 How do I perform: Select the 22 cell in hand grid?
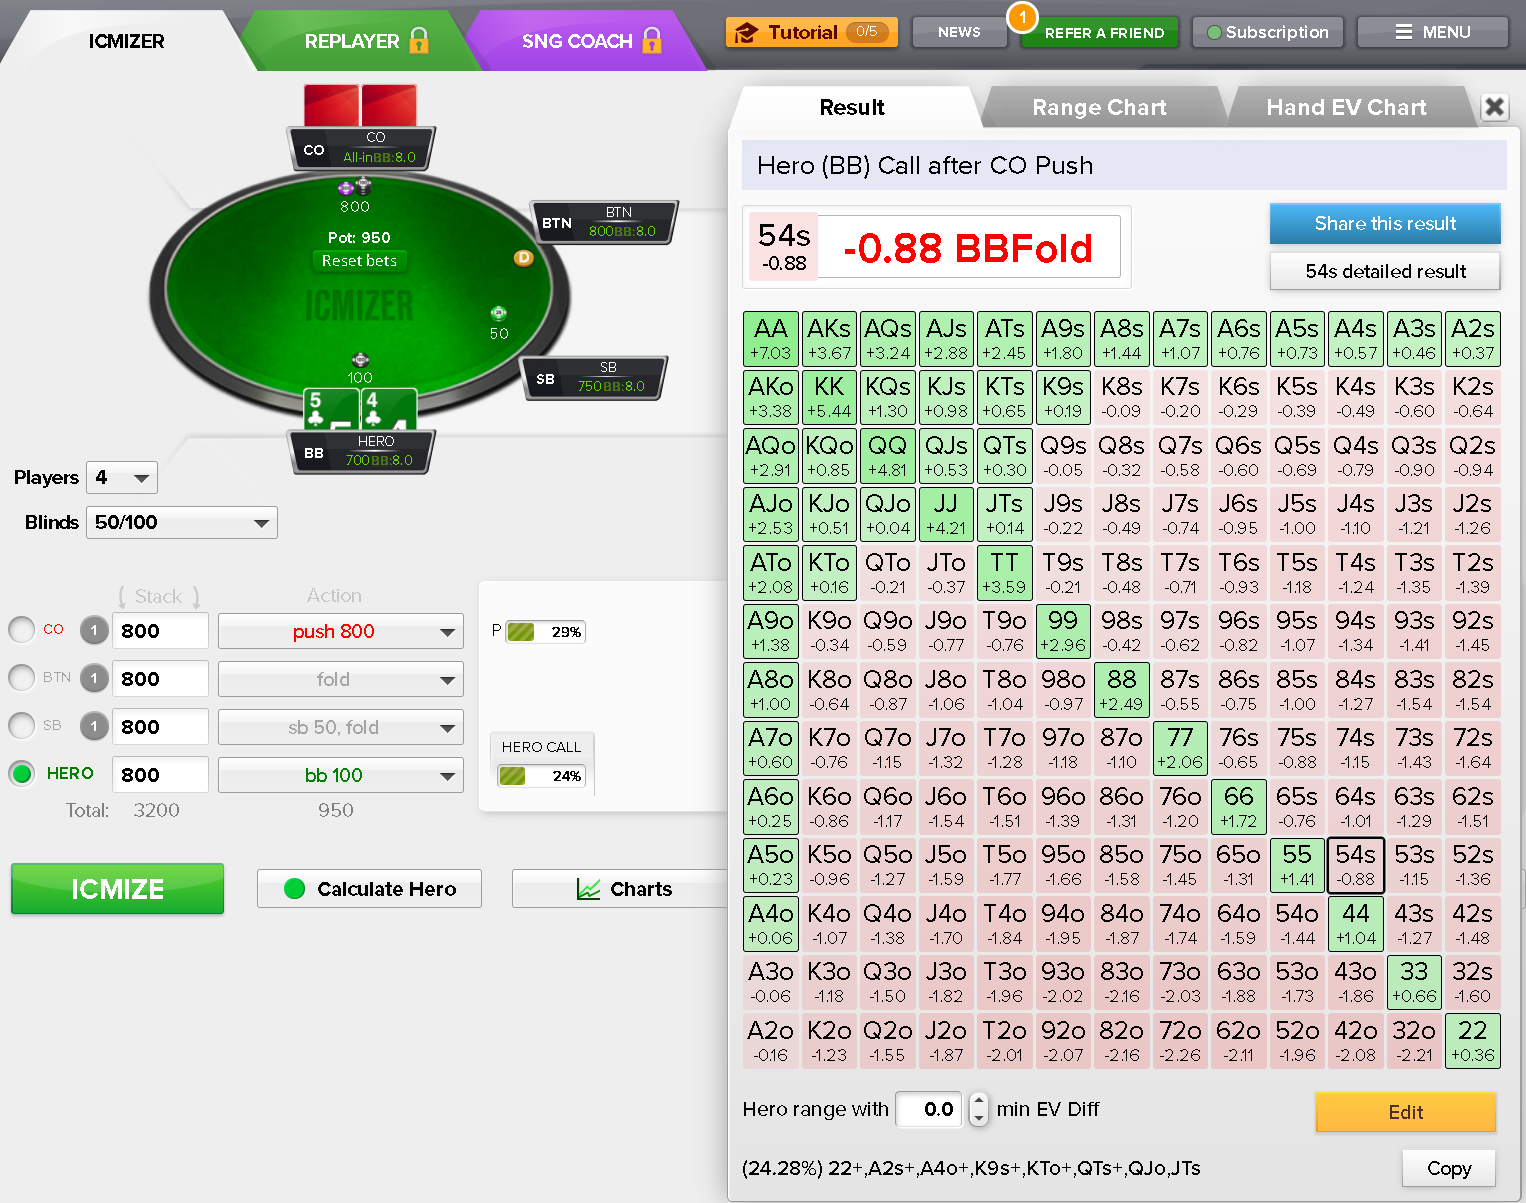coord(1472,1041)
